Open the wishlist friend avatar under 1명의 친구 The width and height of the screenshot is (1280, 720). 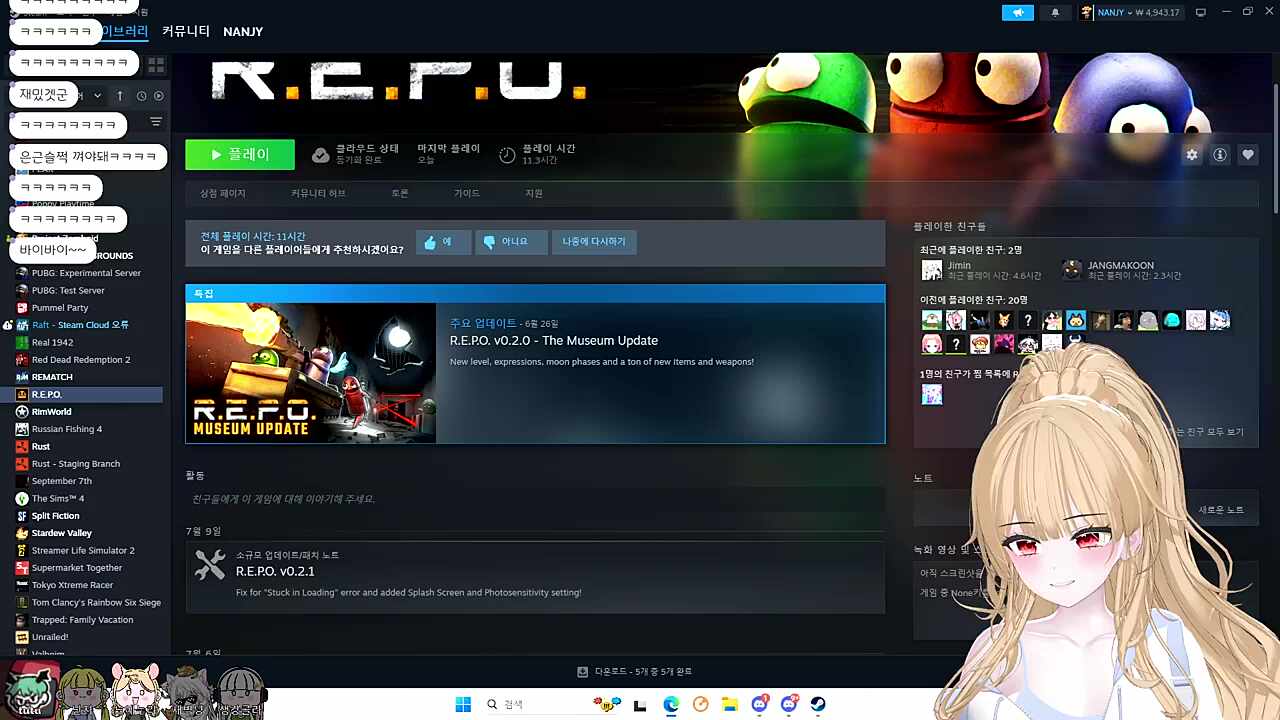pos(932,395)
